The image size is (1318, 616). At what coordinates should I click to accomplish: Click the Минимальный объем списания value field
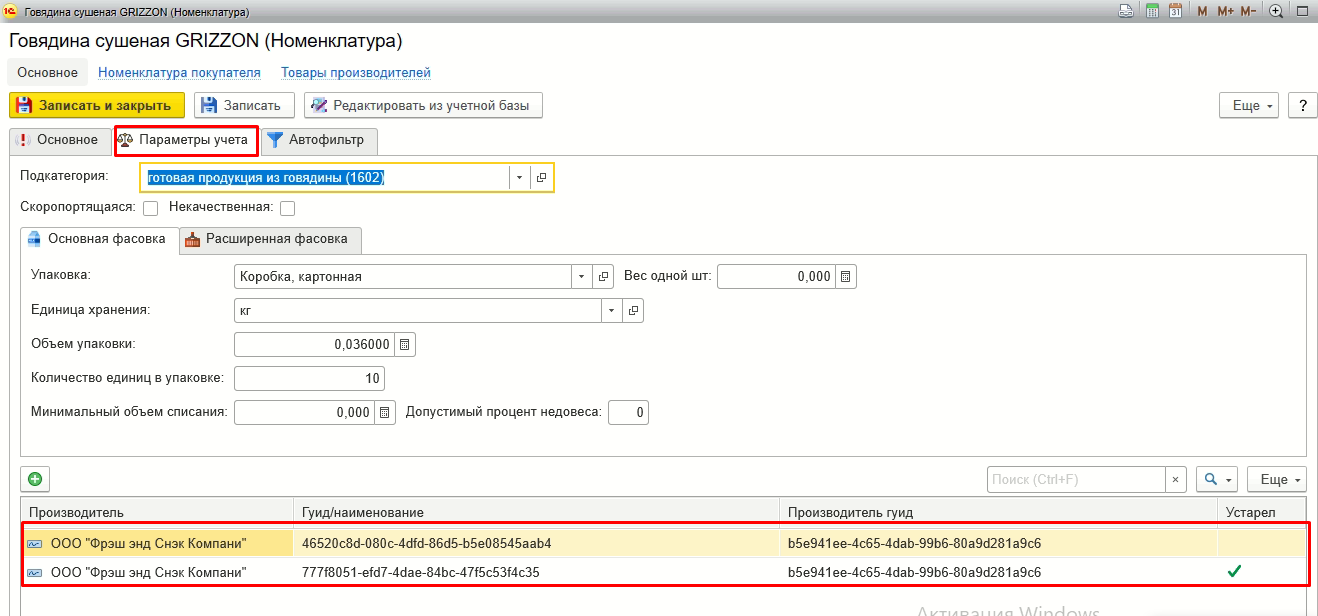coord(304,412)
